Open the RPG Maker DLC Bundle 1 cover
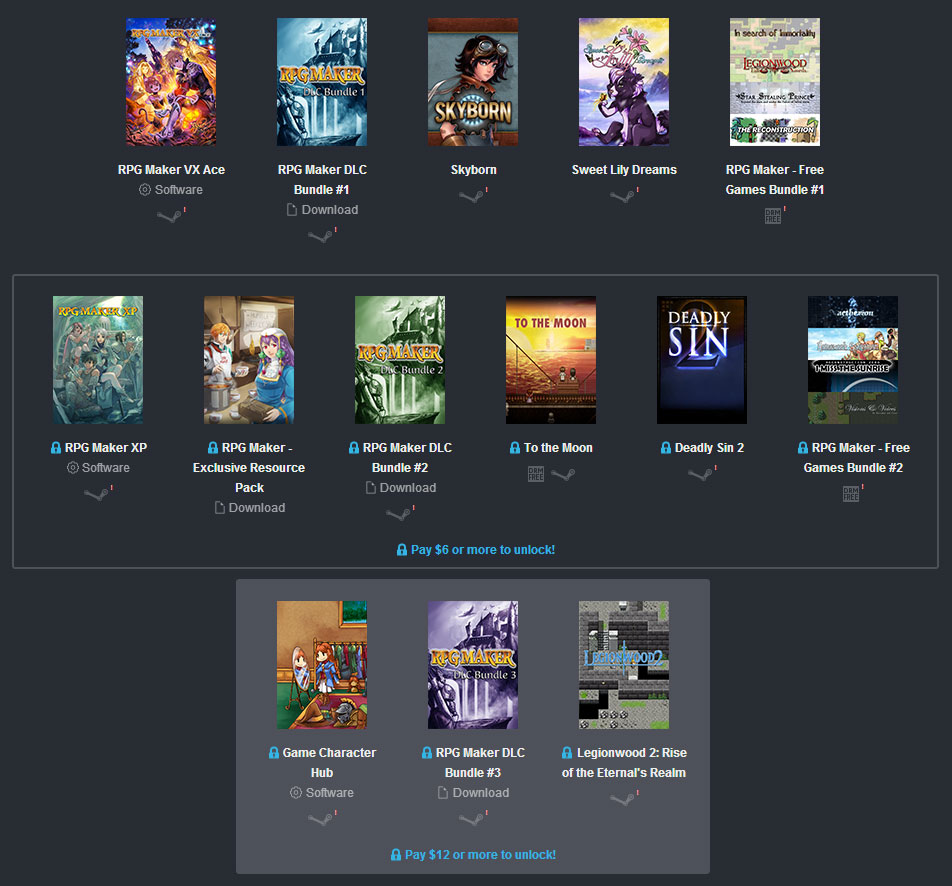This screenshot has height=886, width=952. click(x=322, y=82)
